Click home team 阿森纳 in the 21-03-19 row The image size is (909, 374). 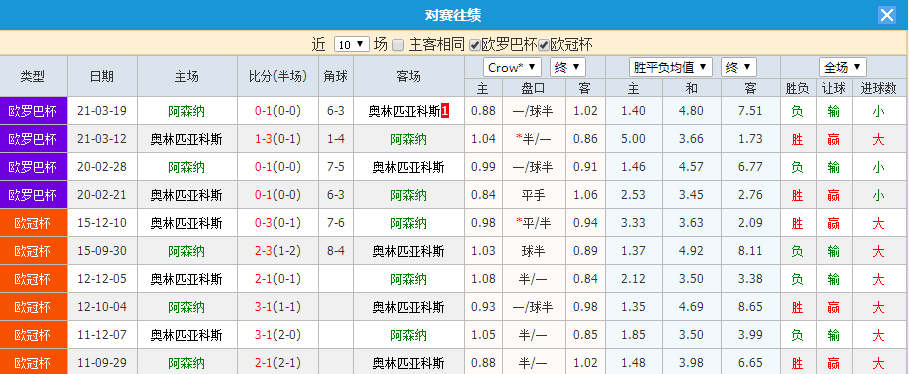click(x=186, y=111)
